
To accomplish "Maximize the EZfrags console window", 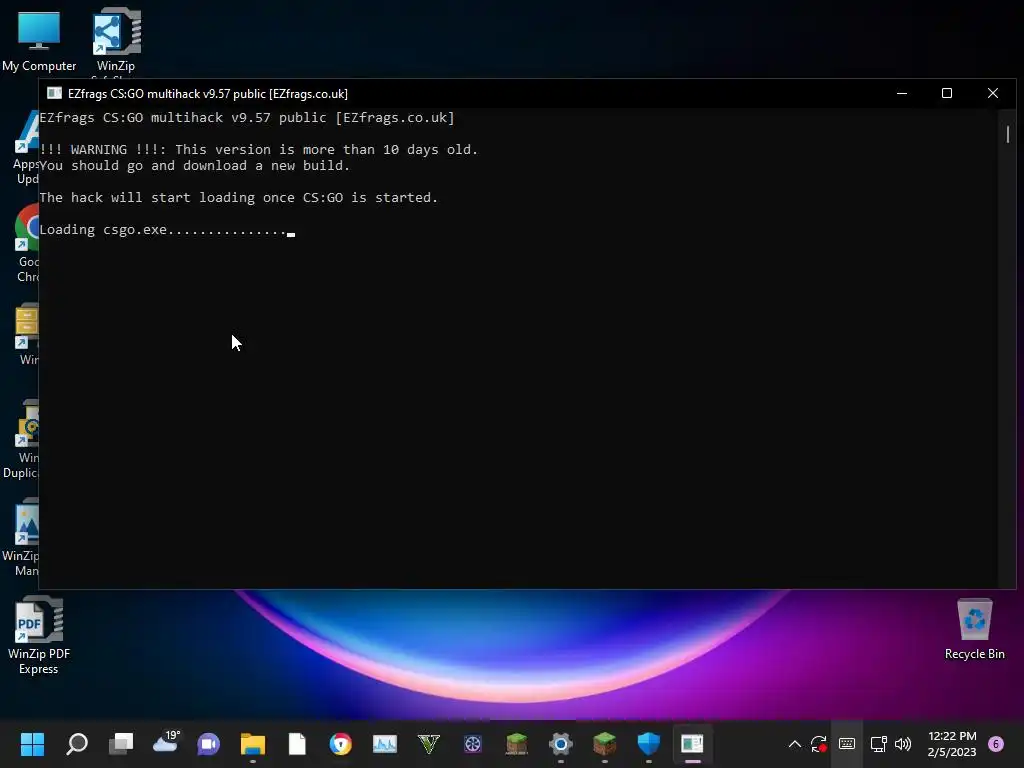I will pyautogui.click(x=947, y=93).
